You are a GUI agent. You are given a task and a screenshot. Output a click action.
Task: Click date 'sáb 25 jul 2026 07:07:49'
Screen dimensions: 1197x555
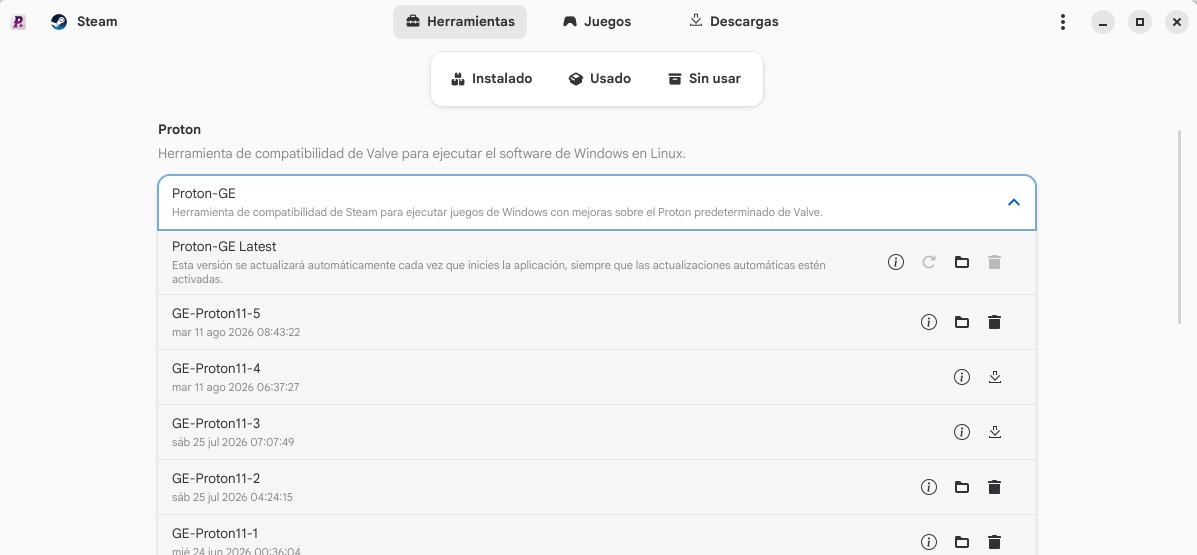(x=233, y=442)
